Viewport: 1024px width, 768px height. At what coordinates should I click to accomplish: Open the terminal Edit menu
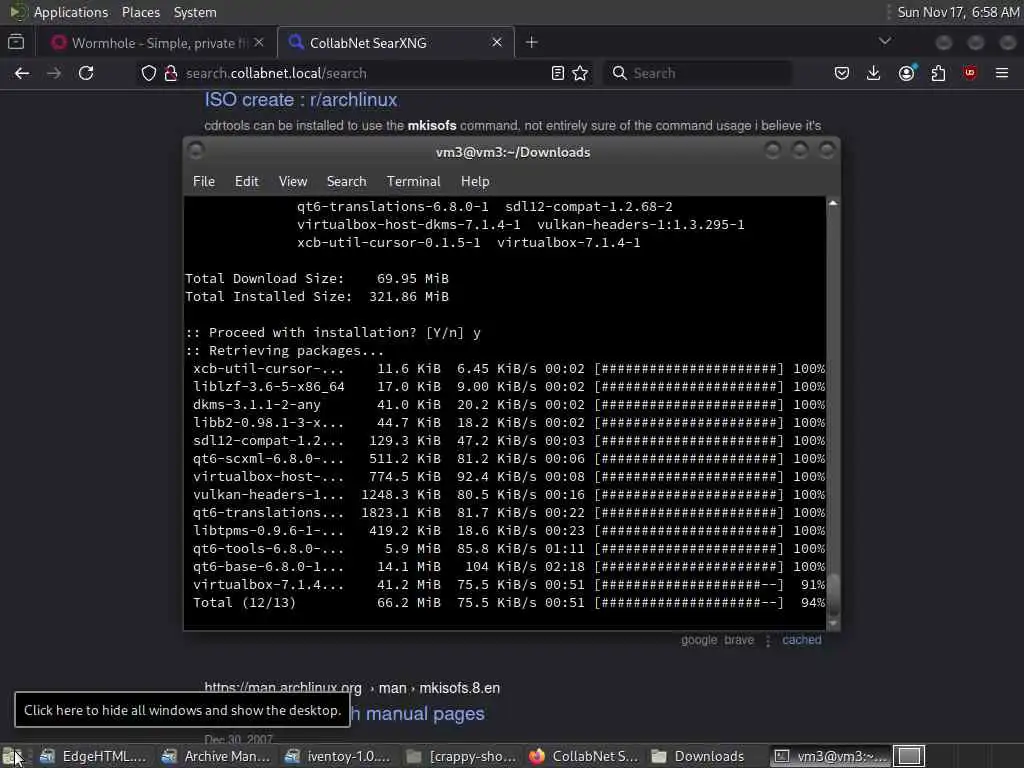tap(247, 182)
